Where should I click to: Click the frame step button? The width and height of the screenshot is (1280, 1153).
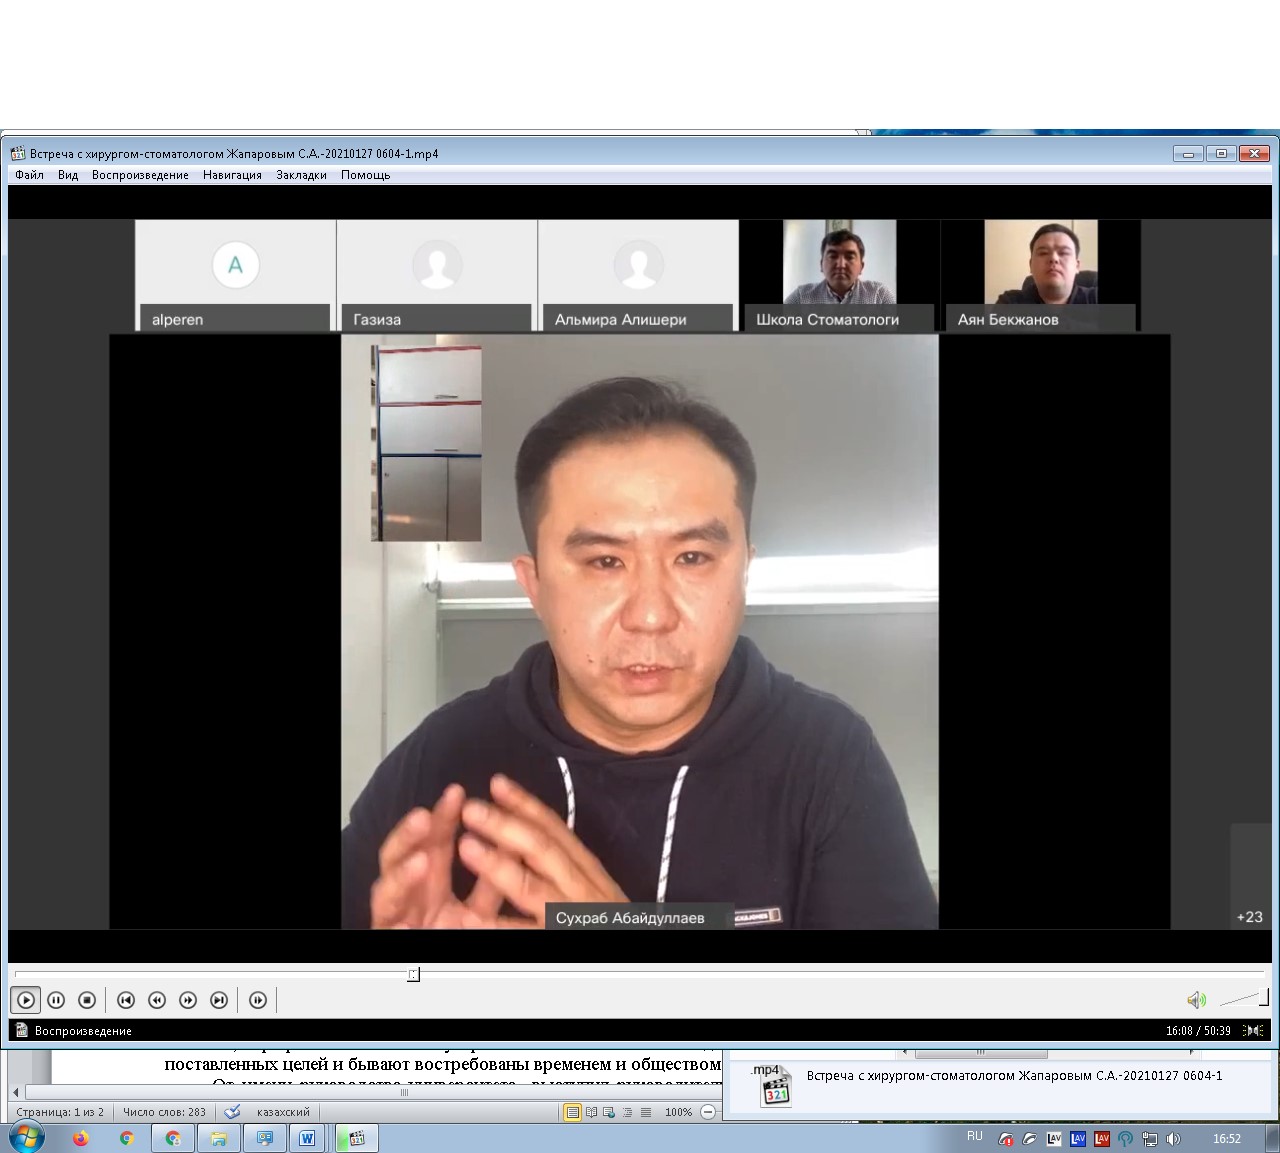tap(258, 1000)
